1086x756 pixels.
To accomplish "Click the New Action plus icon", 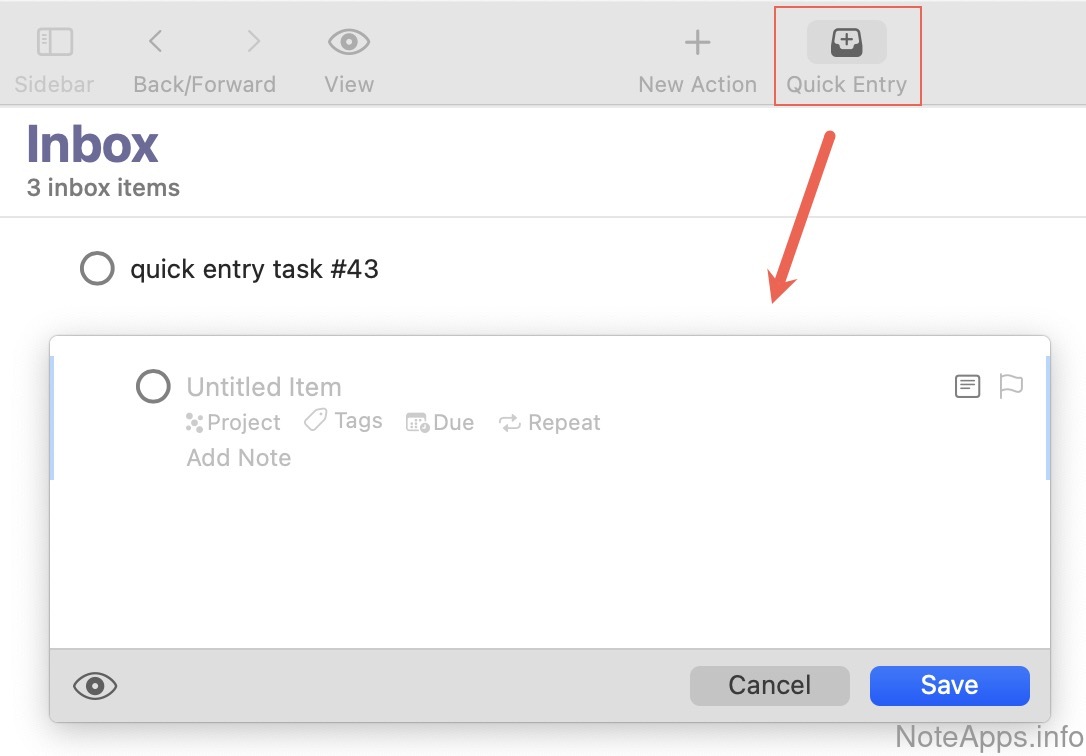I will point(697,42).
